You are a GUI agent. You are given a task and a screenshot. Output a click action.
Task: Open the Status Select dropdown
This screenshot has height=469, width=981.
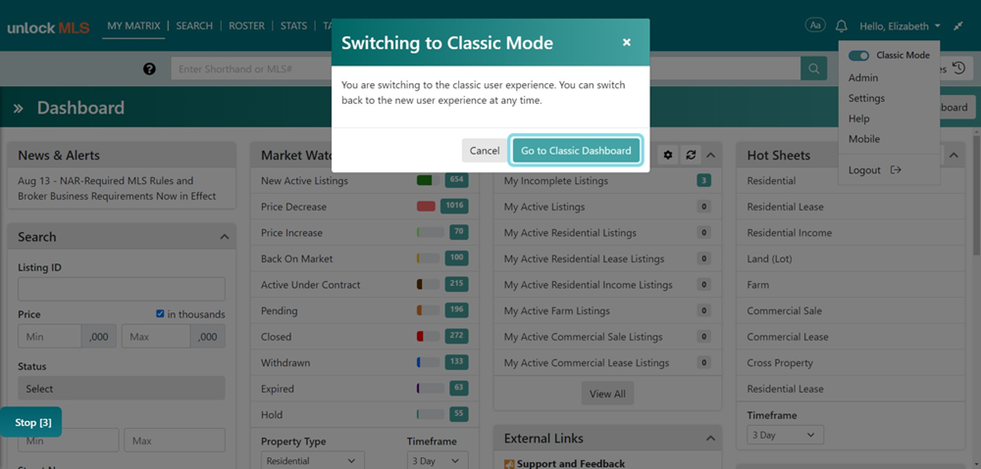(x=121, y=388)
